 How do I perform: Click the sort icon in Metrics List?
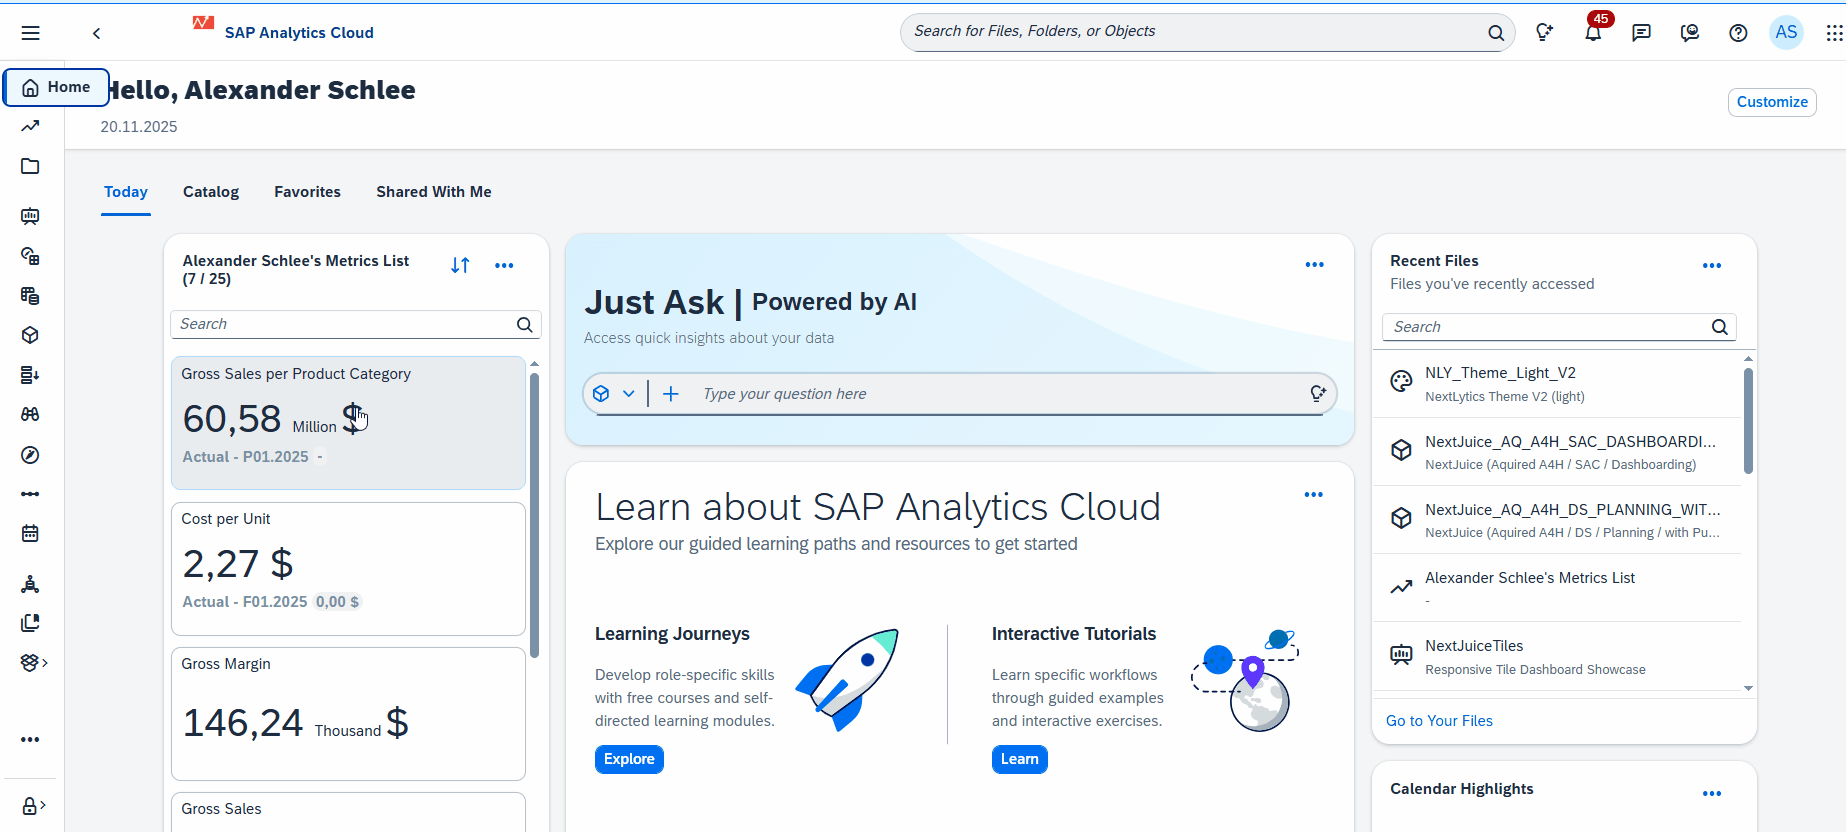460,265
